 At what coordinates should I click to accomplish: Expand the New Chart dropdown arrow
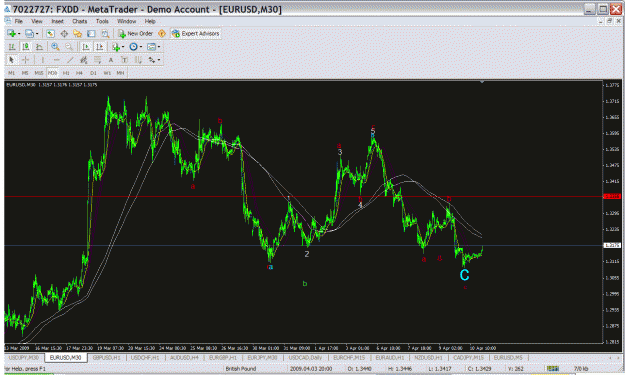tap(19, 33)
